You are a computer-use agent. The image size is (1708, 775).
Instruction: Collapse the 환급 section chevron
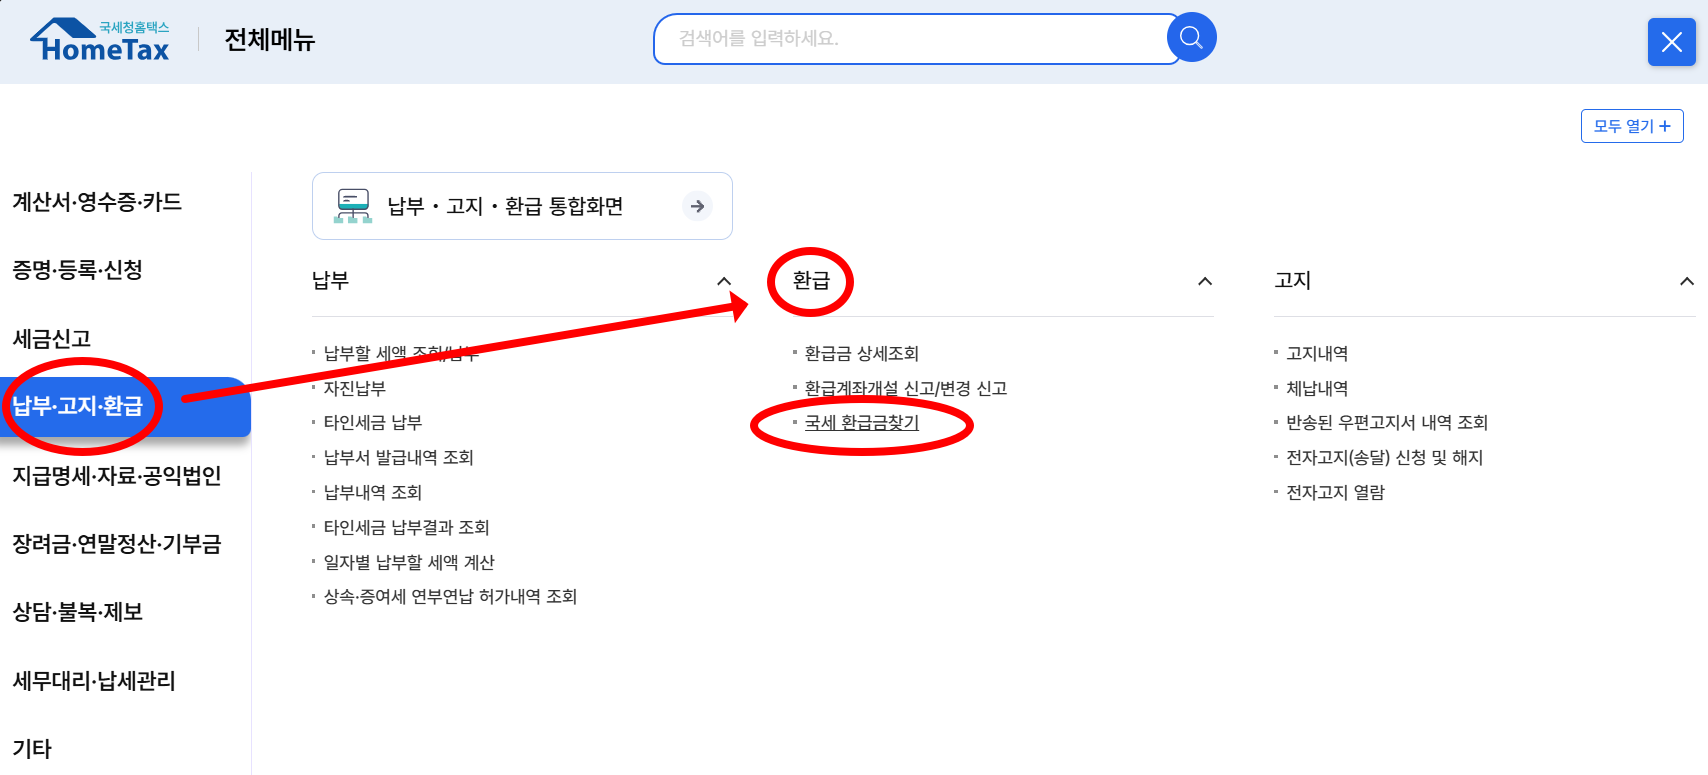coord(1205,281)
